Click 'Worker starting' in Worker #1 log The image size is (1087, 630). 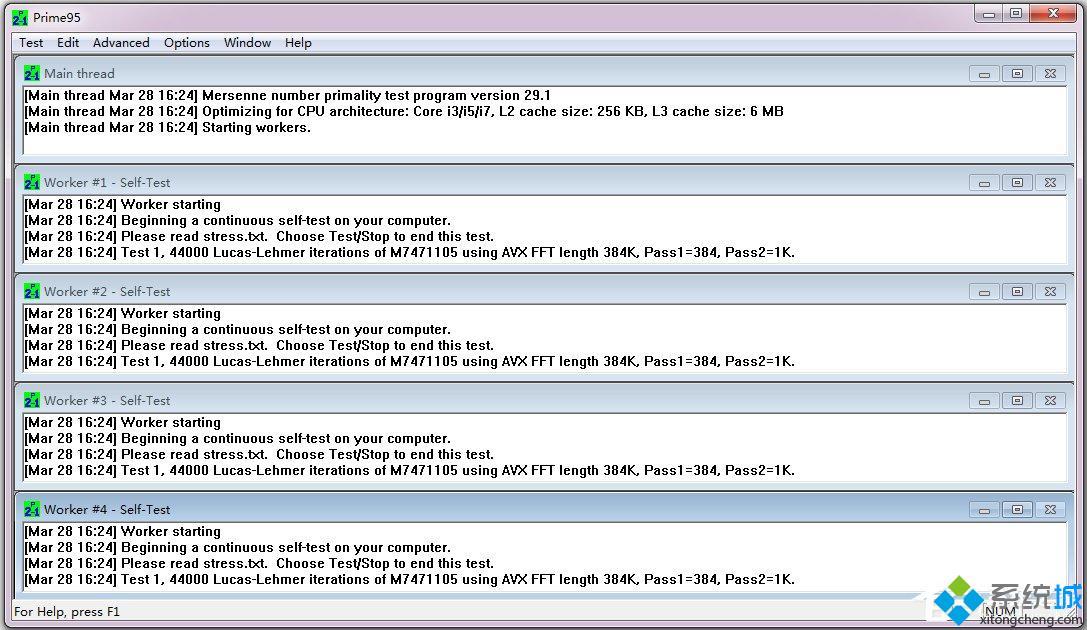pyautogui.click(x=123, y=204)
